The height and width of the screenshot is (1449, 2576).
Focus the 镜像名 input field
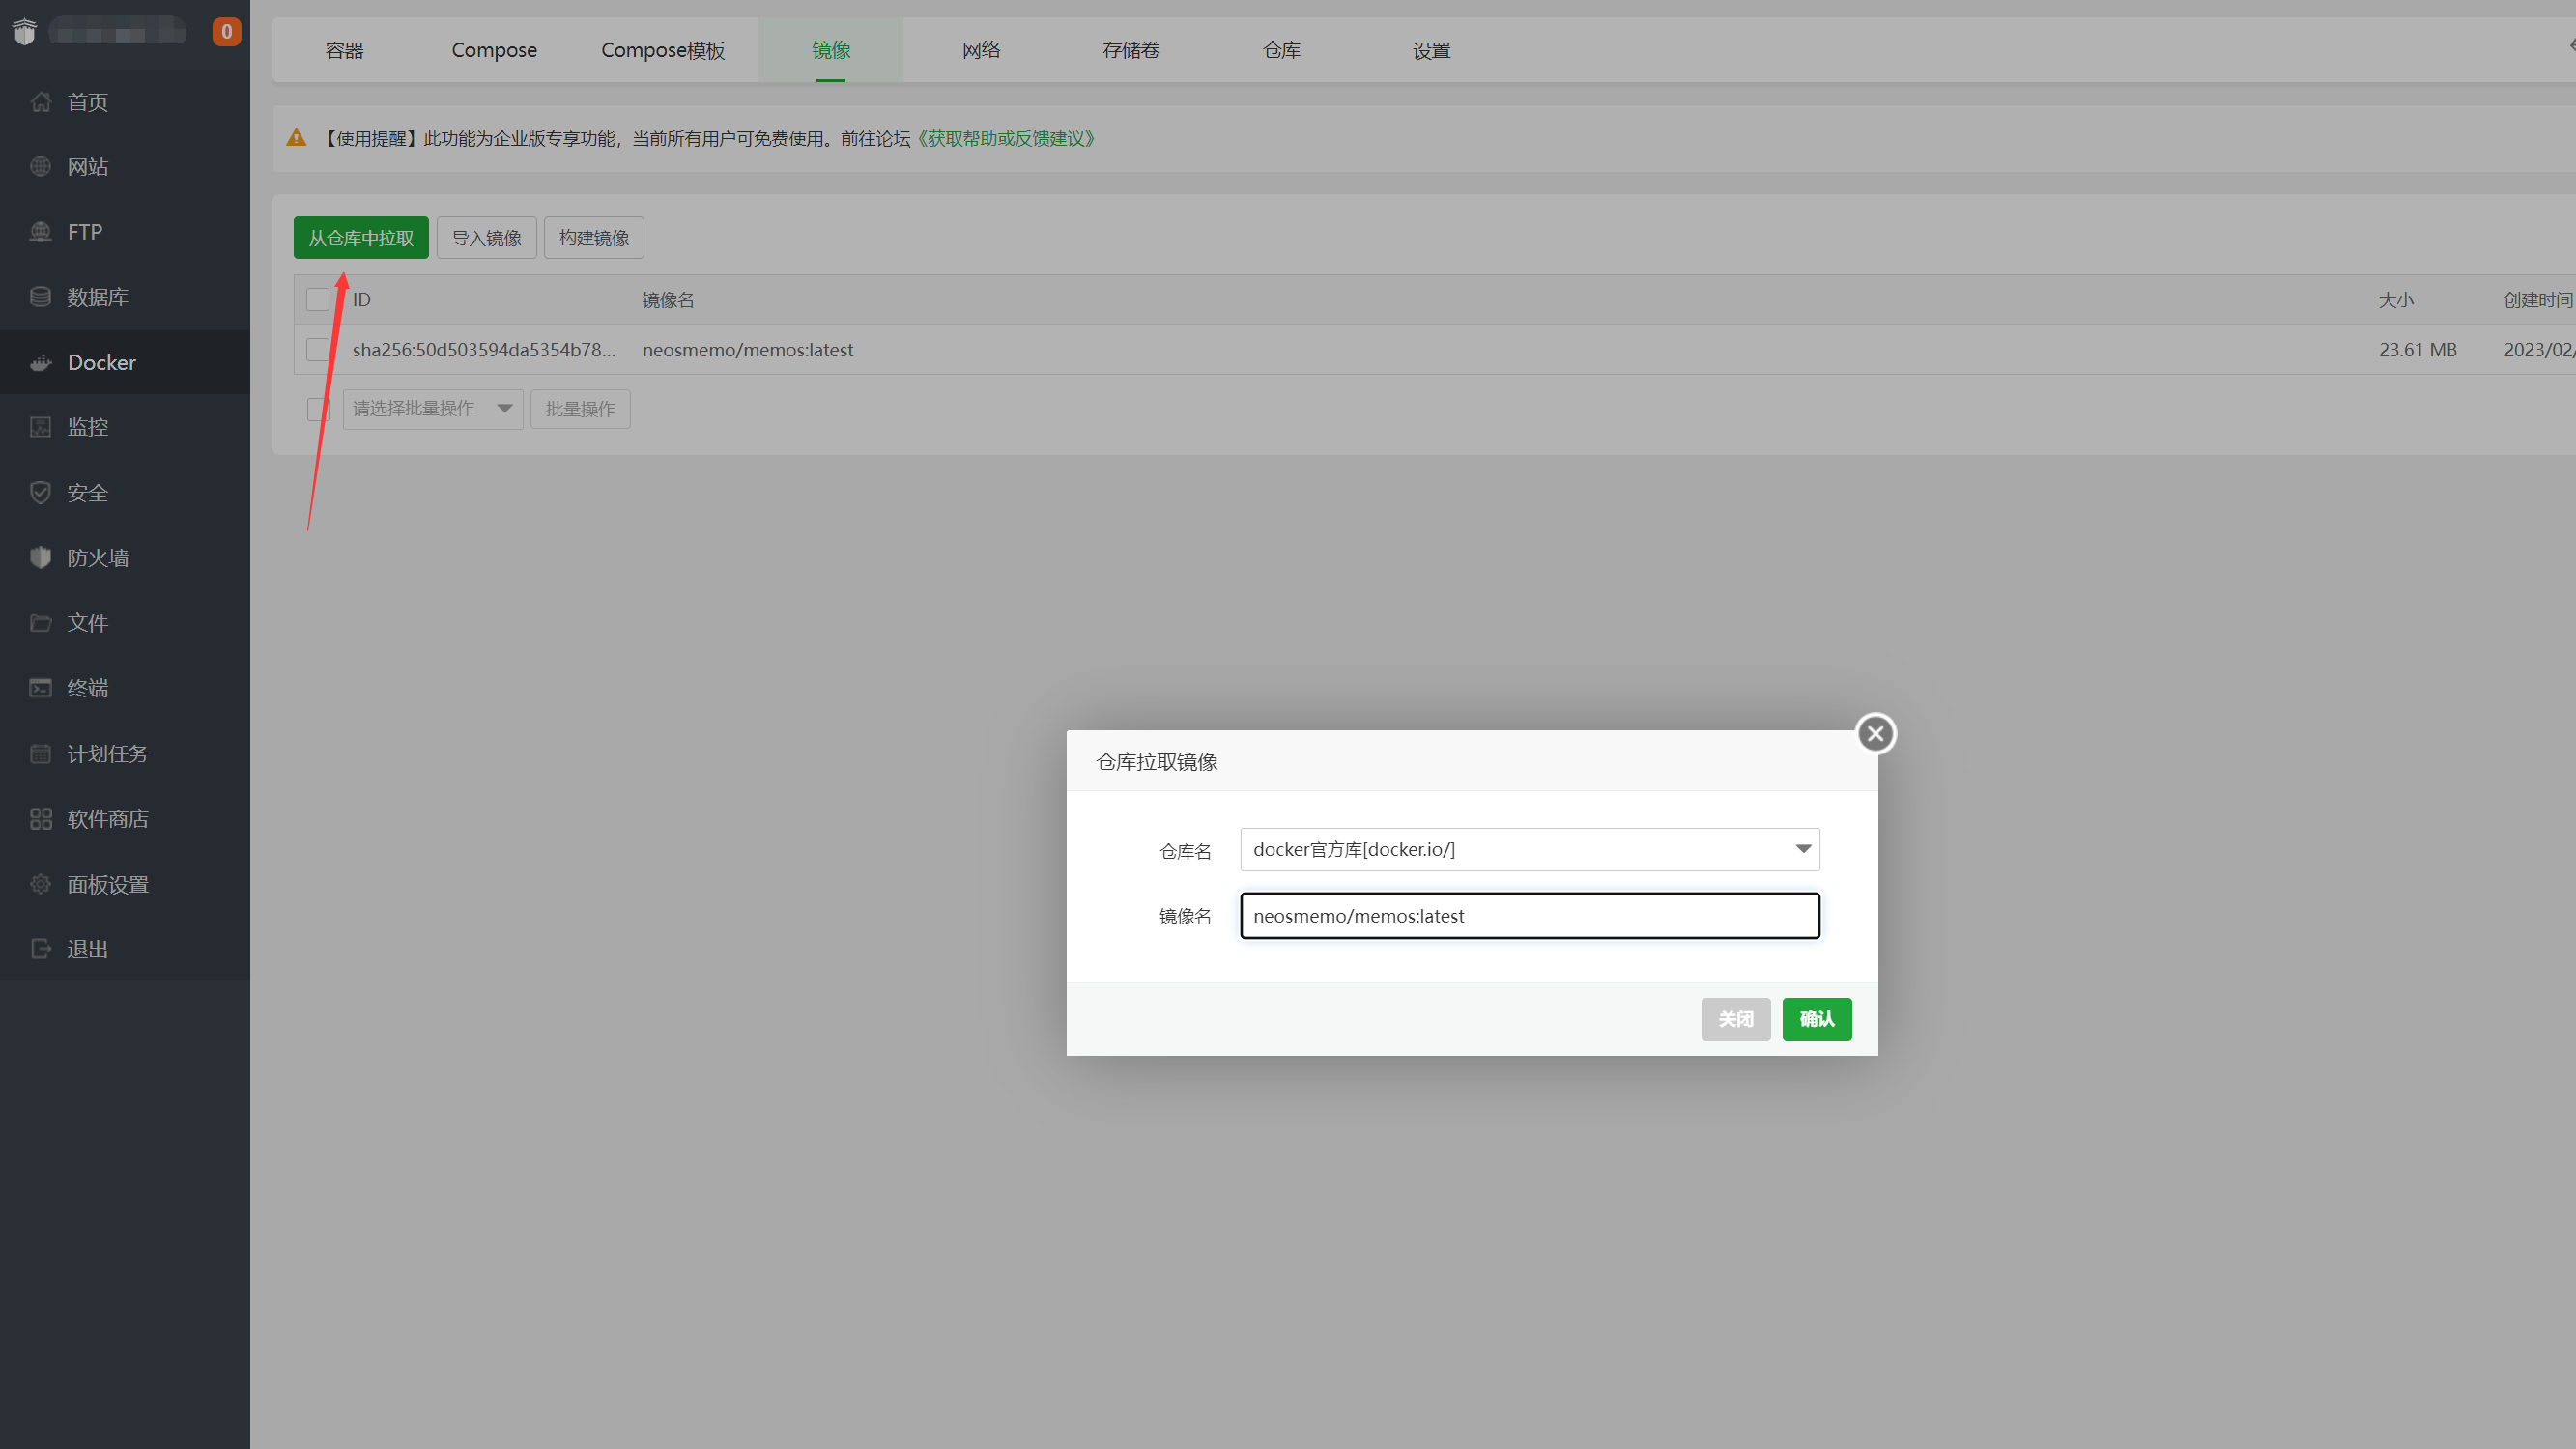(x=1529, y=916)
